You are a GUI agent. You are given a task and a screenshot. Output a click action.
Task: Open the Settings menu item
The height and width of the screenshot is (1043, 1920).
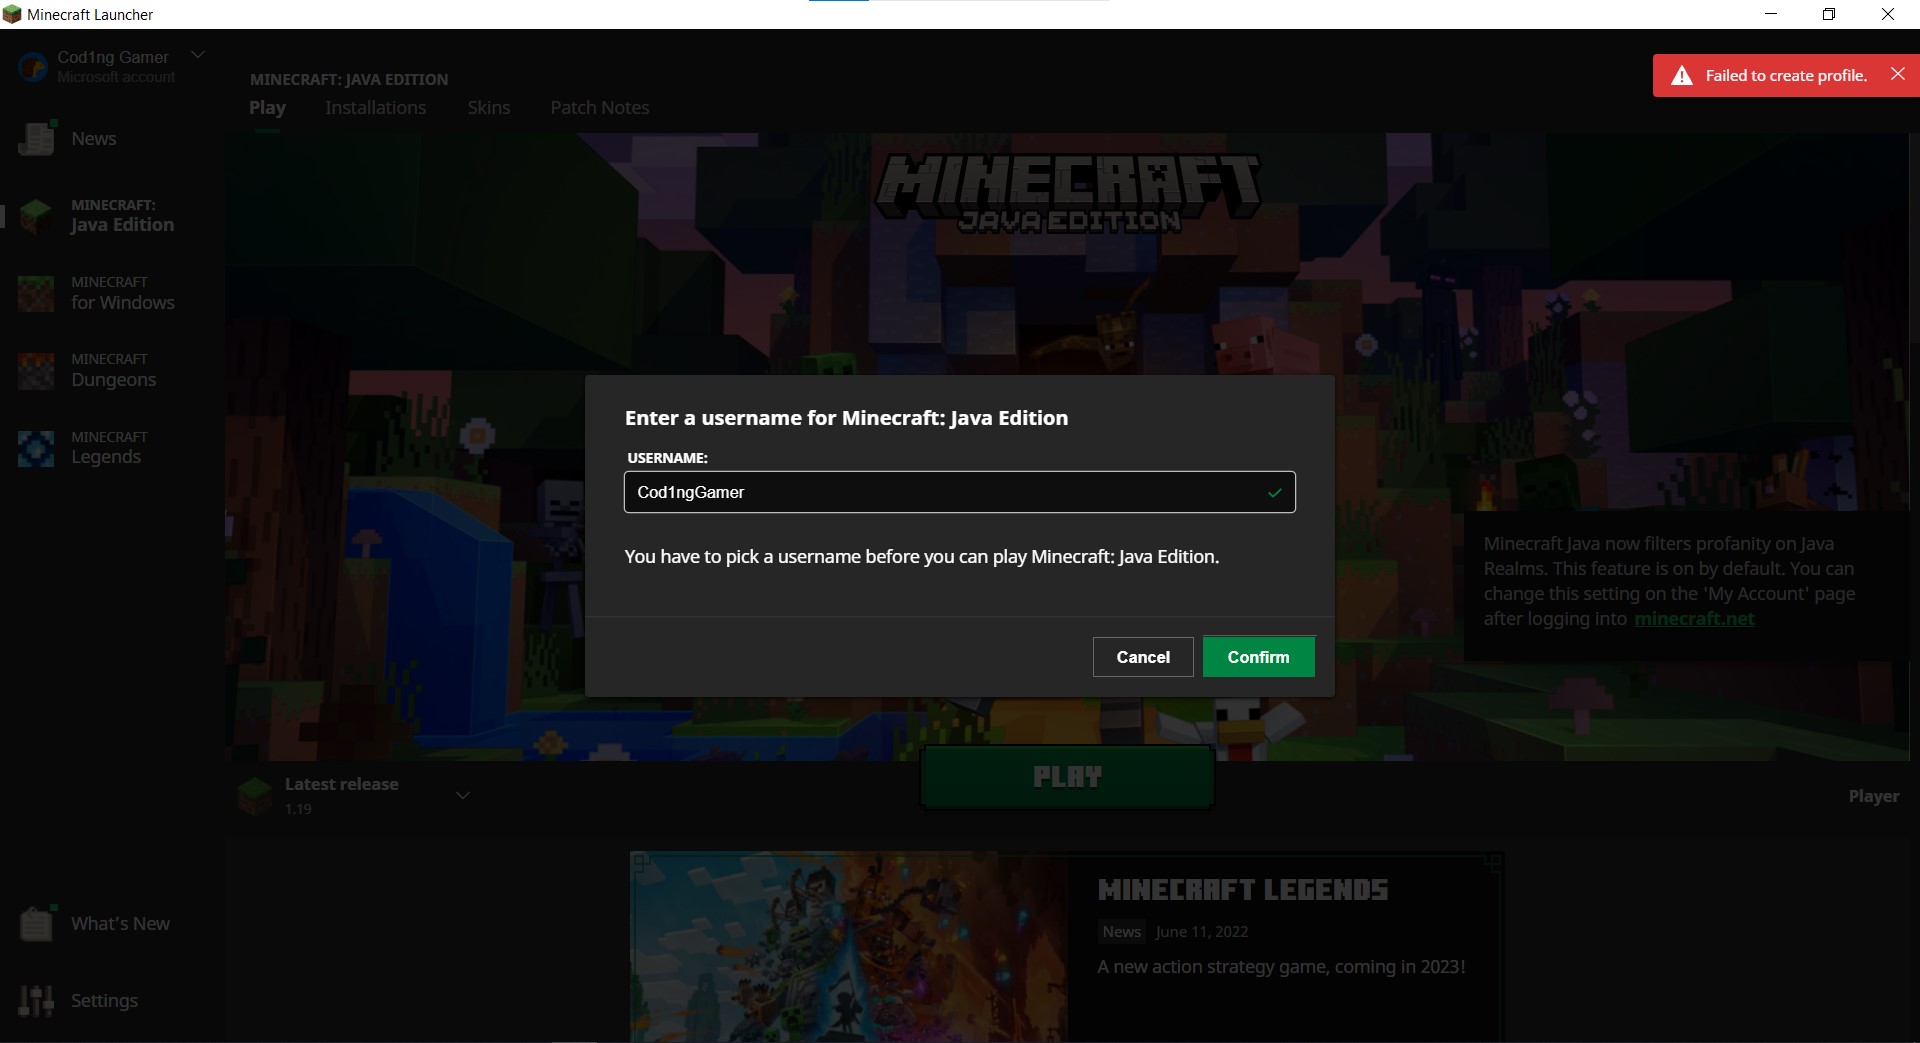click(x=104, y=1000)
